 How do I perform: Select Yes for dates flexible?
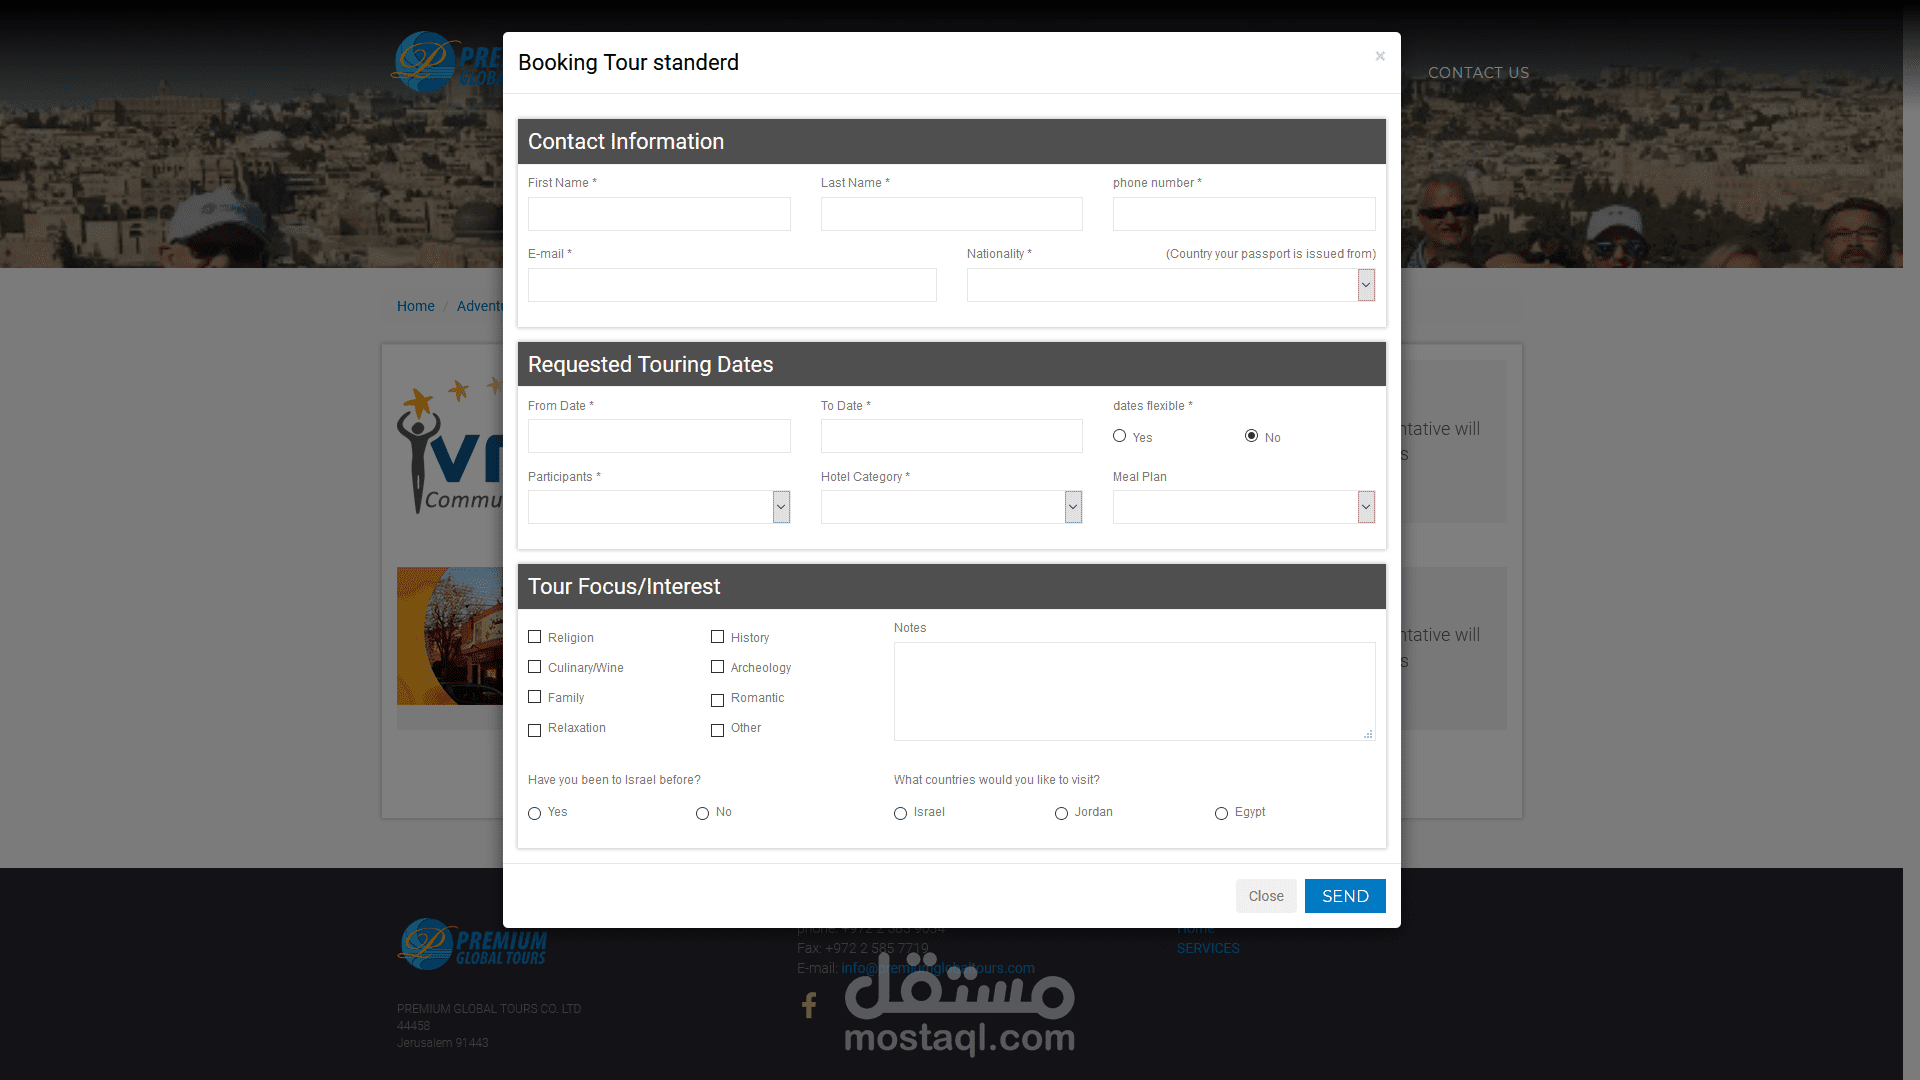[x=1120, y=436]
